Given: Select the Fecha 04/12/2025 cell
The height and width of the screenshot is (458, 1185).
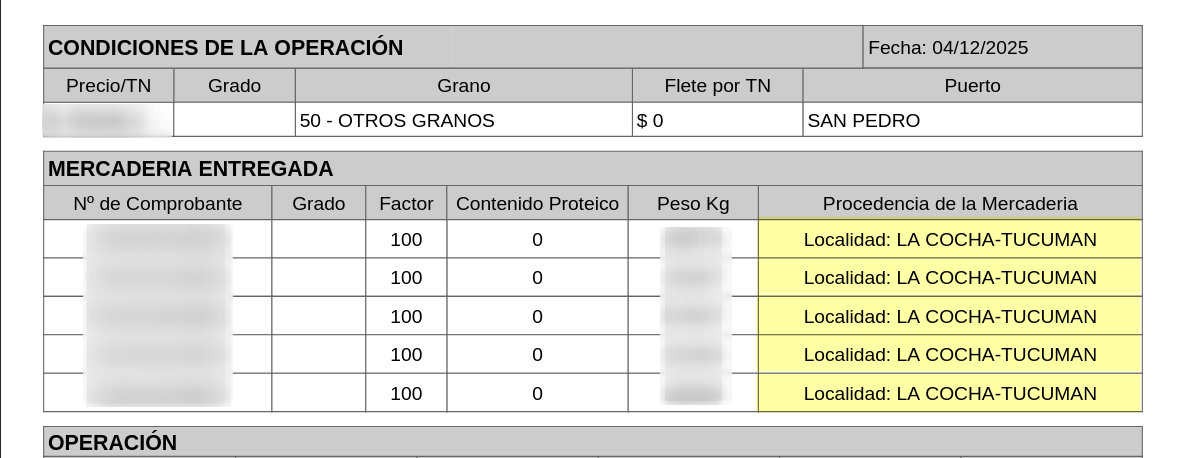Looking at the screenshot, I should pos(948,47).
